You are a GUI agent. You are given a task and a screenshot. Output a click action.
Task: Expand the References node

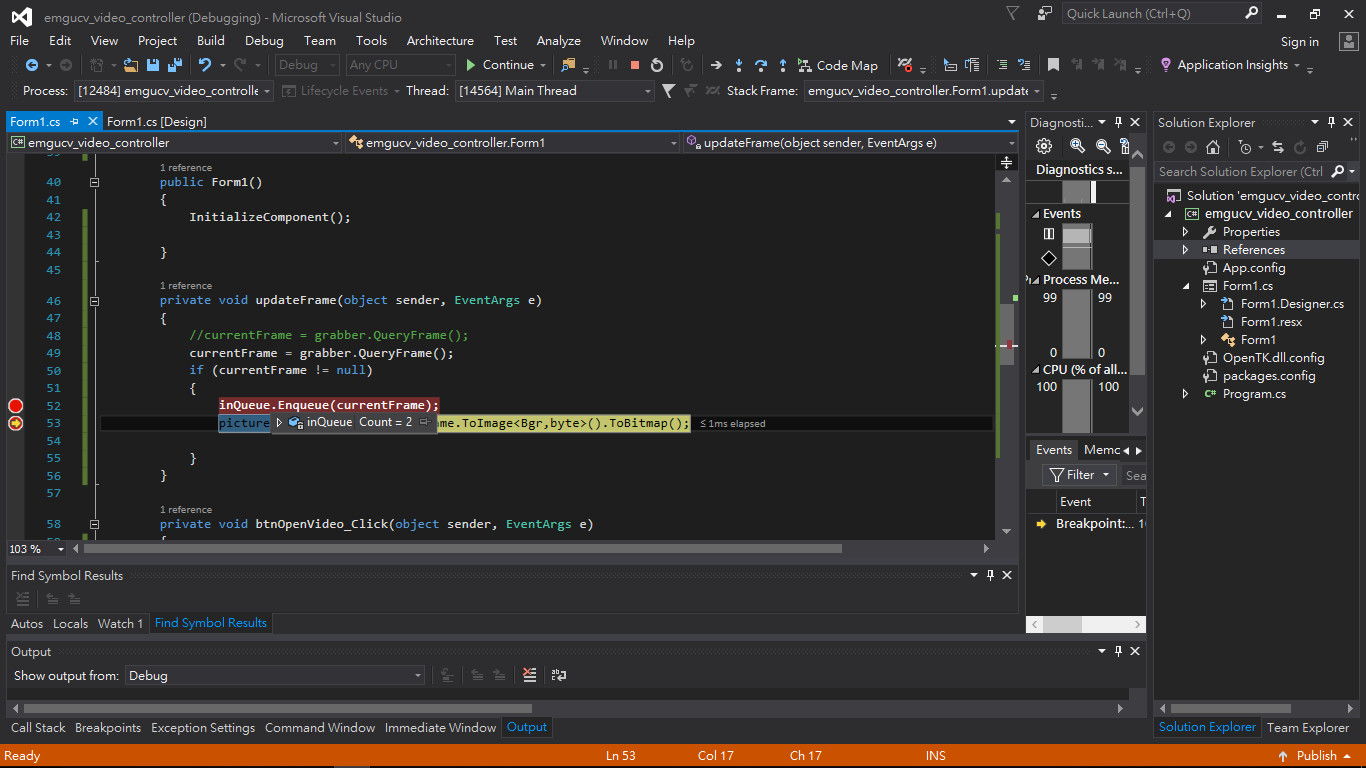tap(1186, 250)
